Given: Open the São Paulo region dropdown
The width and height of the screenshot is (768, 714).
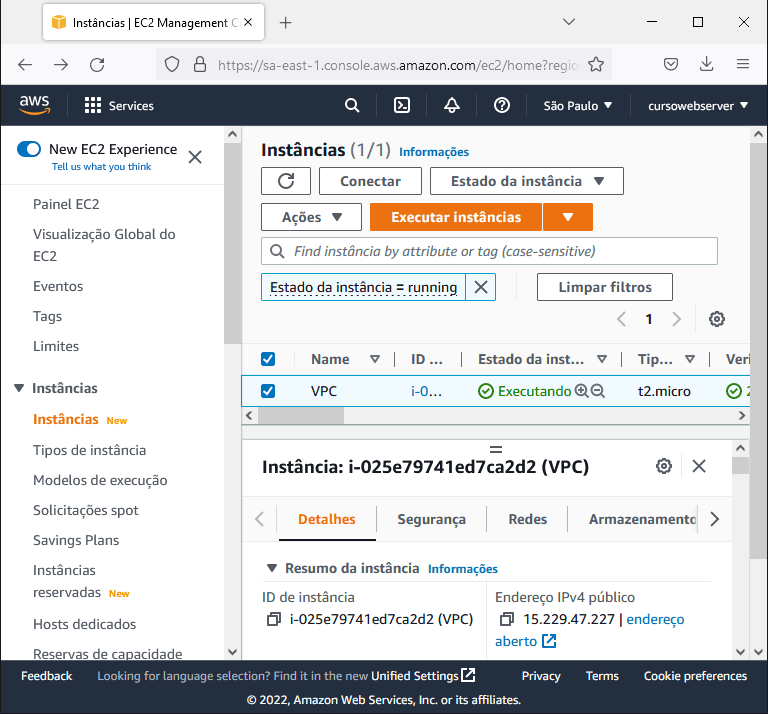Looking at the screenshot, I should (x=577, y=106).
